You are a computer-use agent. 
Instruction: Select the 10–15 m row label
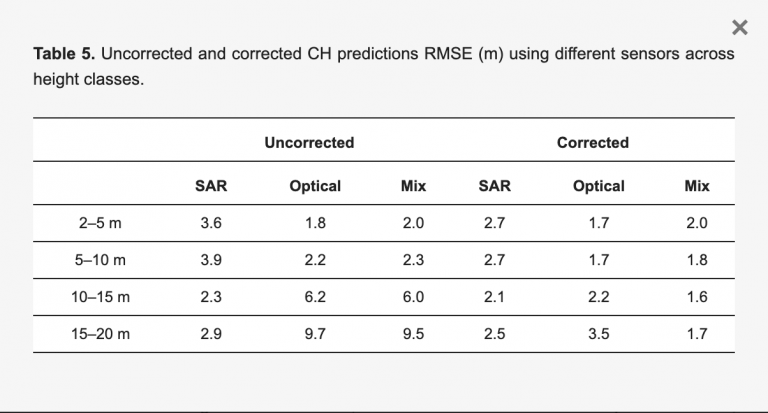coord(100,297)
